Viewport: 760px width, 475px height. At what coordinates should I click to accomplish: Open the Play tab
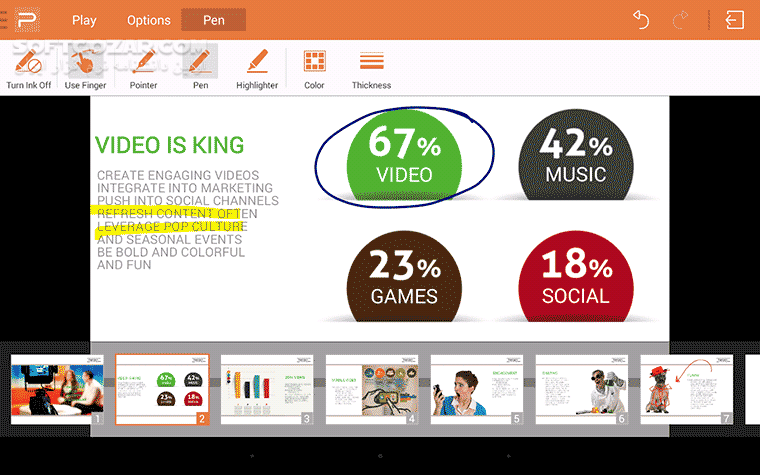[x=84, y=20]
